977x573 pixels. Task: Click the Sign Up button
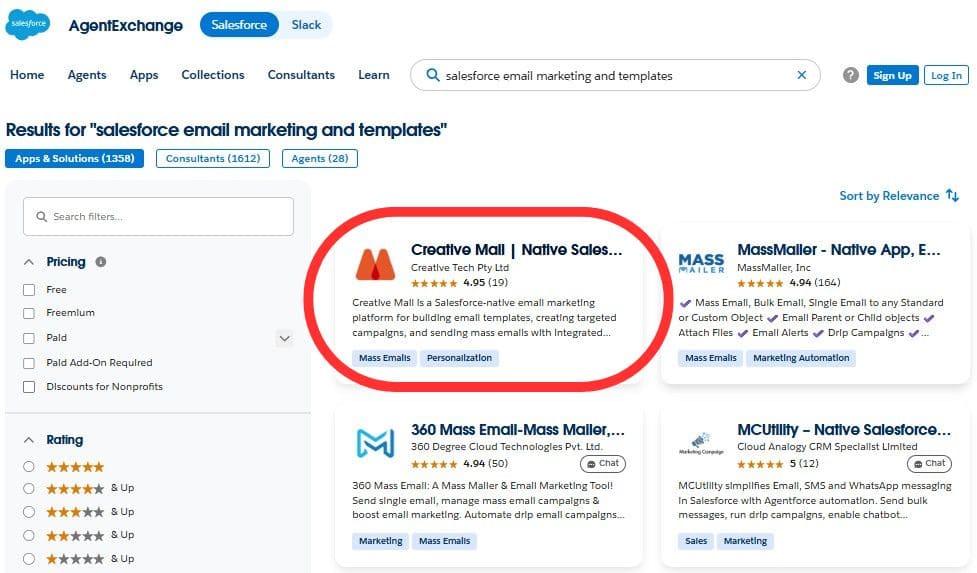coord(892,75)
